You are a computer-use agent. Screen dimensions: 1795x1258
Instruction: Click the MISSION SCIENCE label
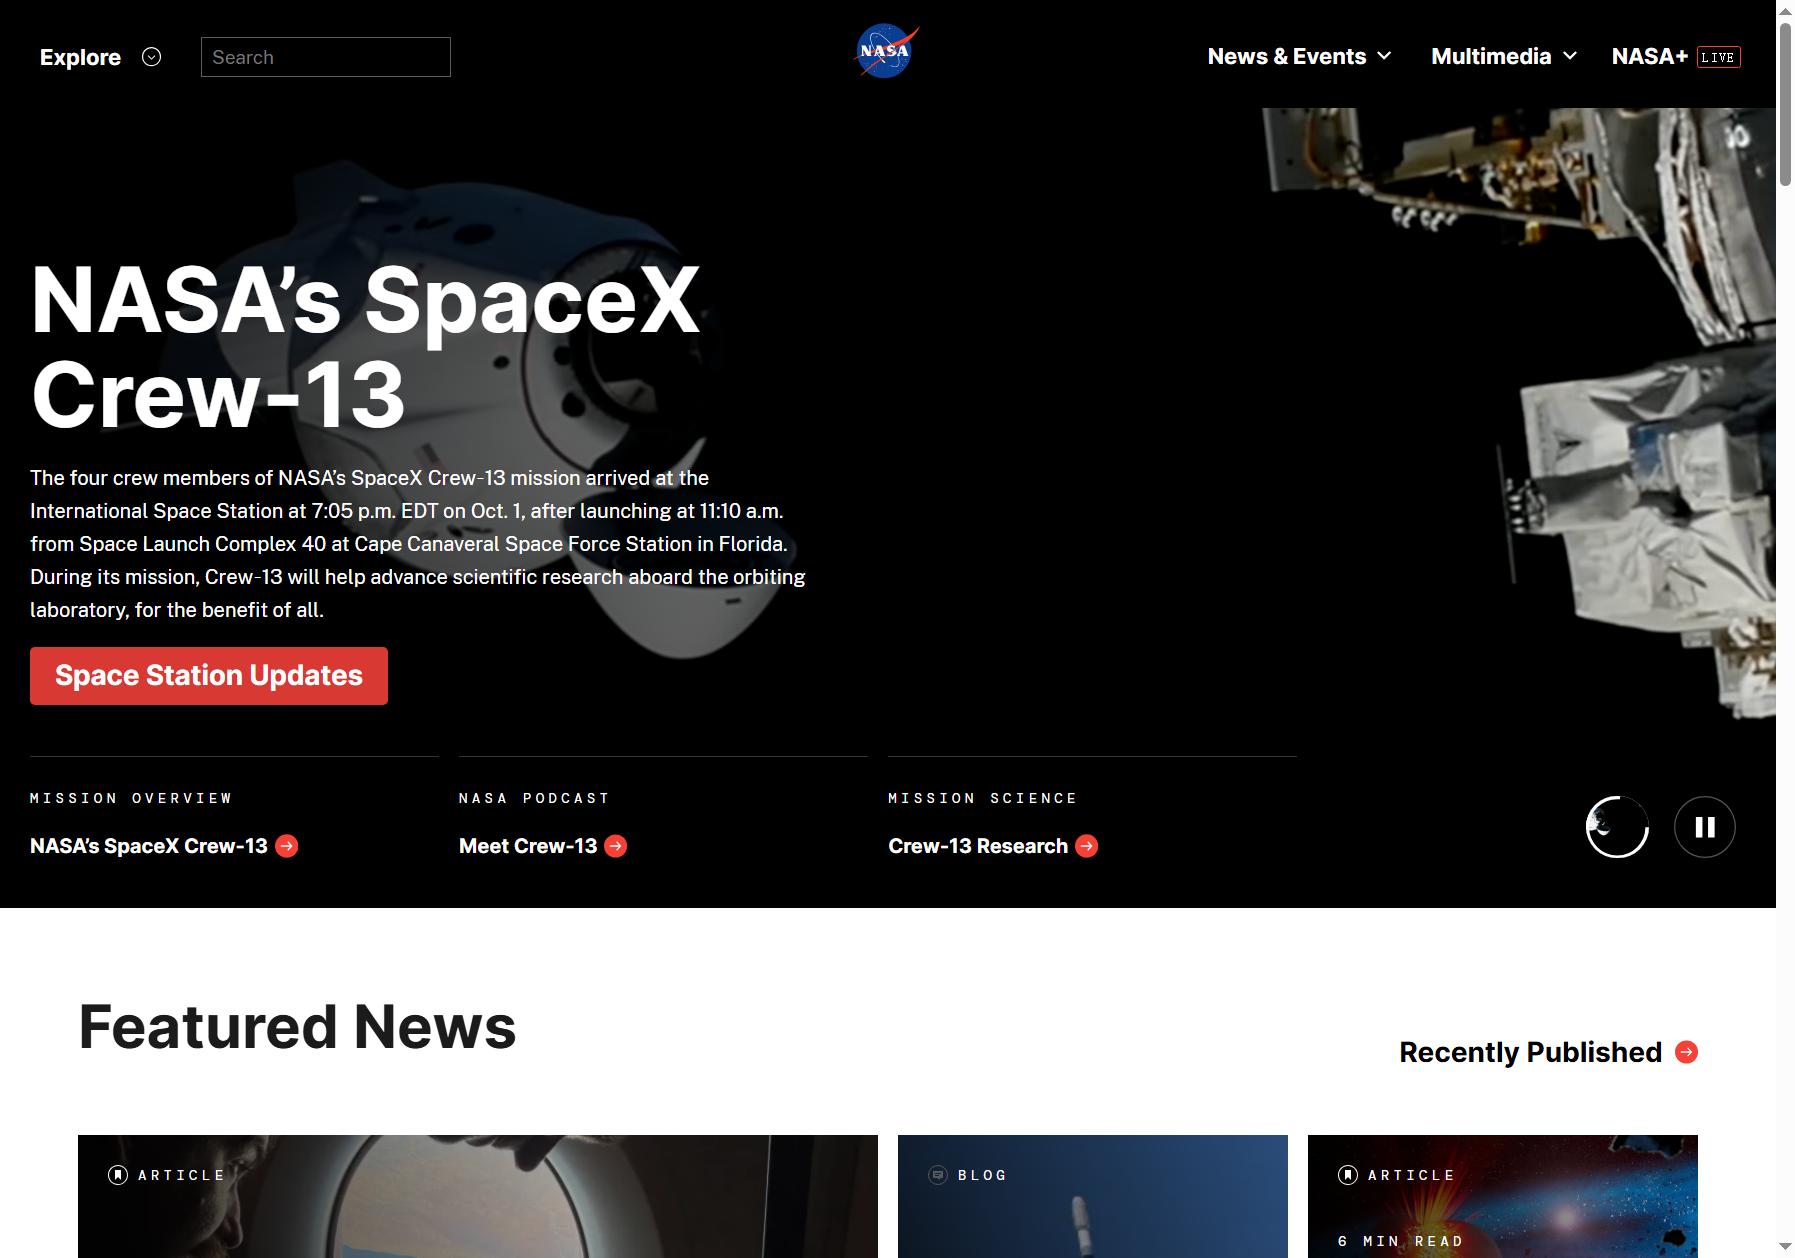(x=982, y=798)
